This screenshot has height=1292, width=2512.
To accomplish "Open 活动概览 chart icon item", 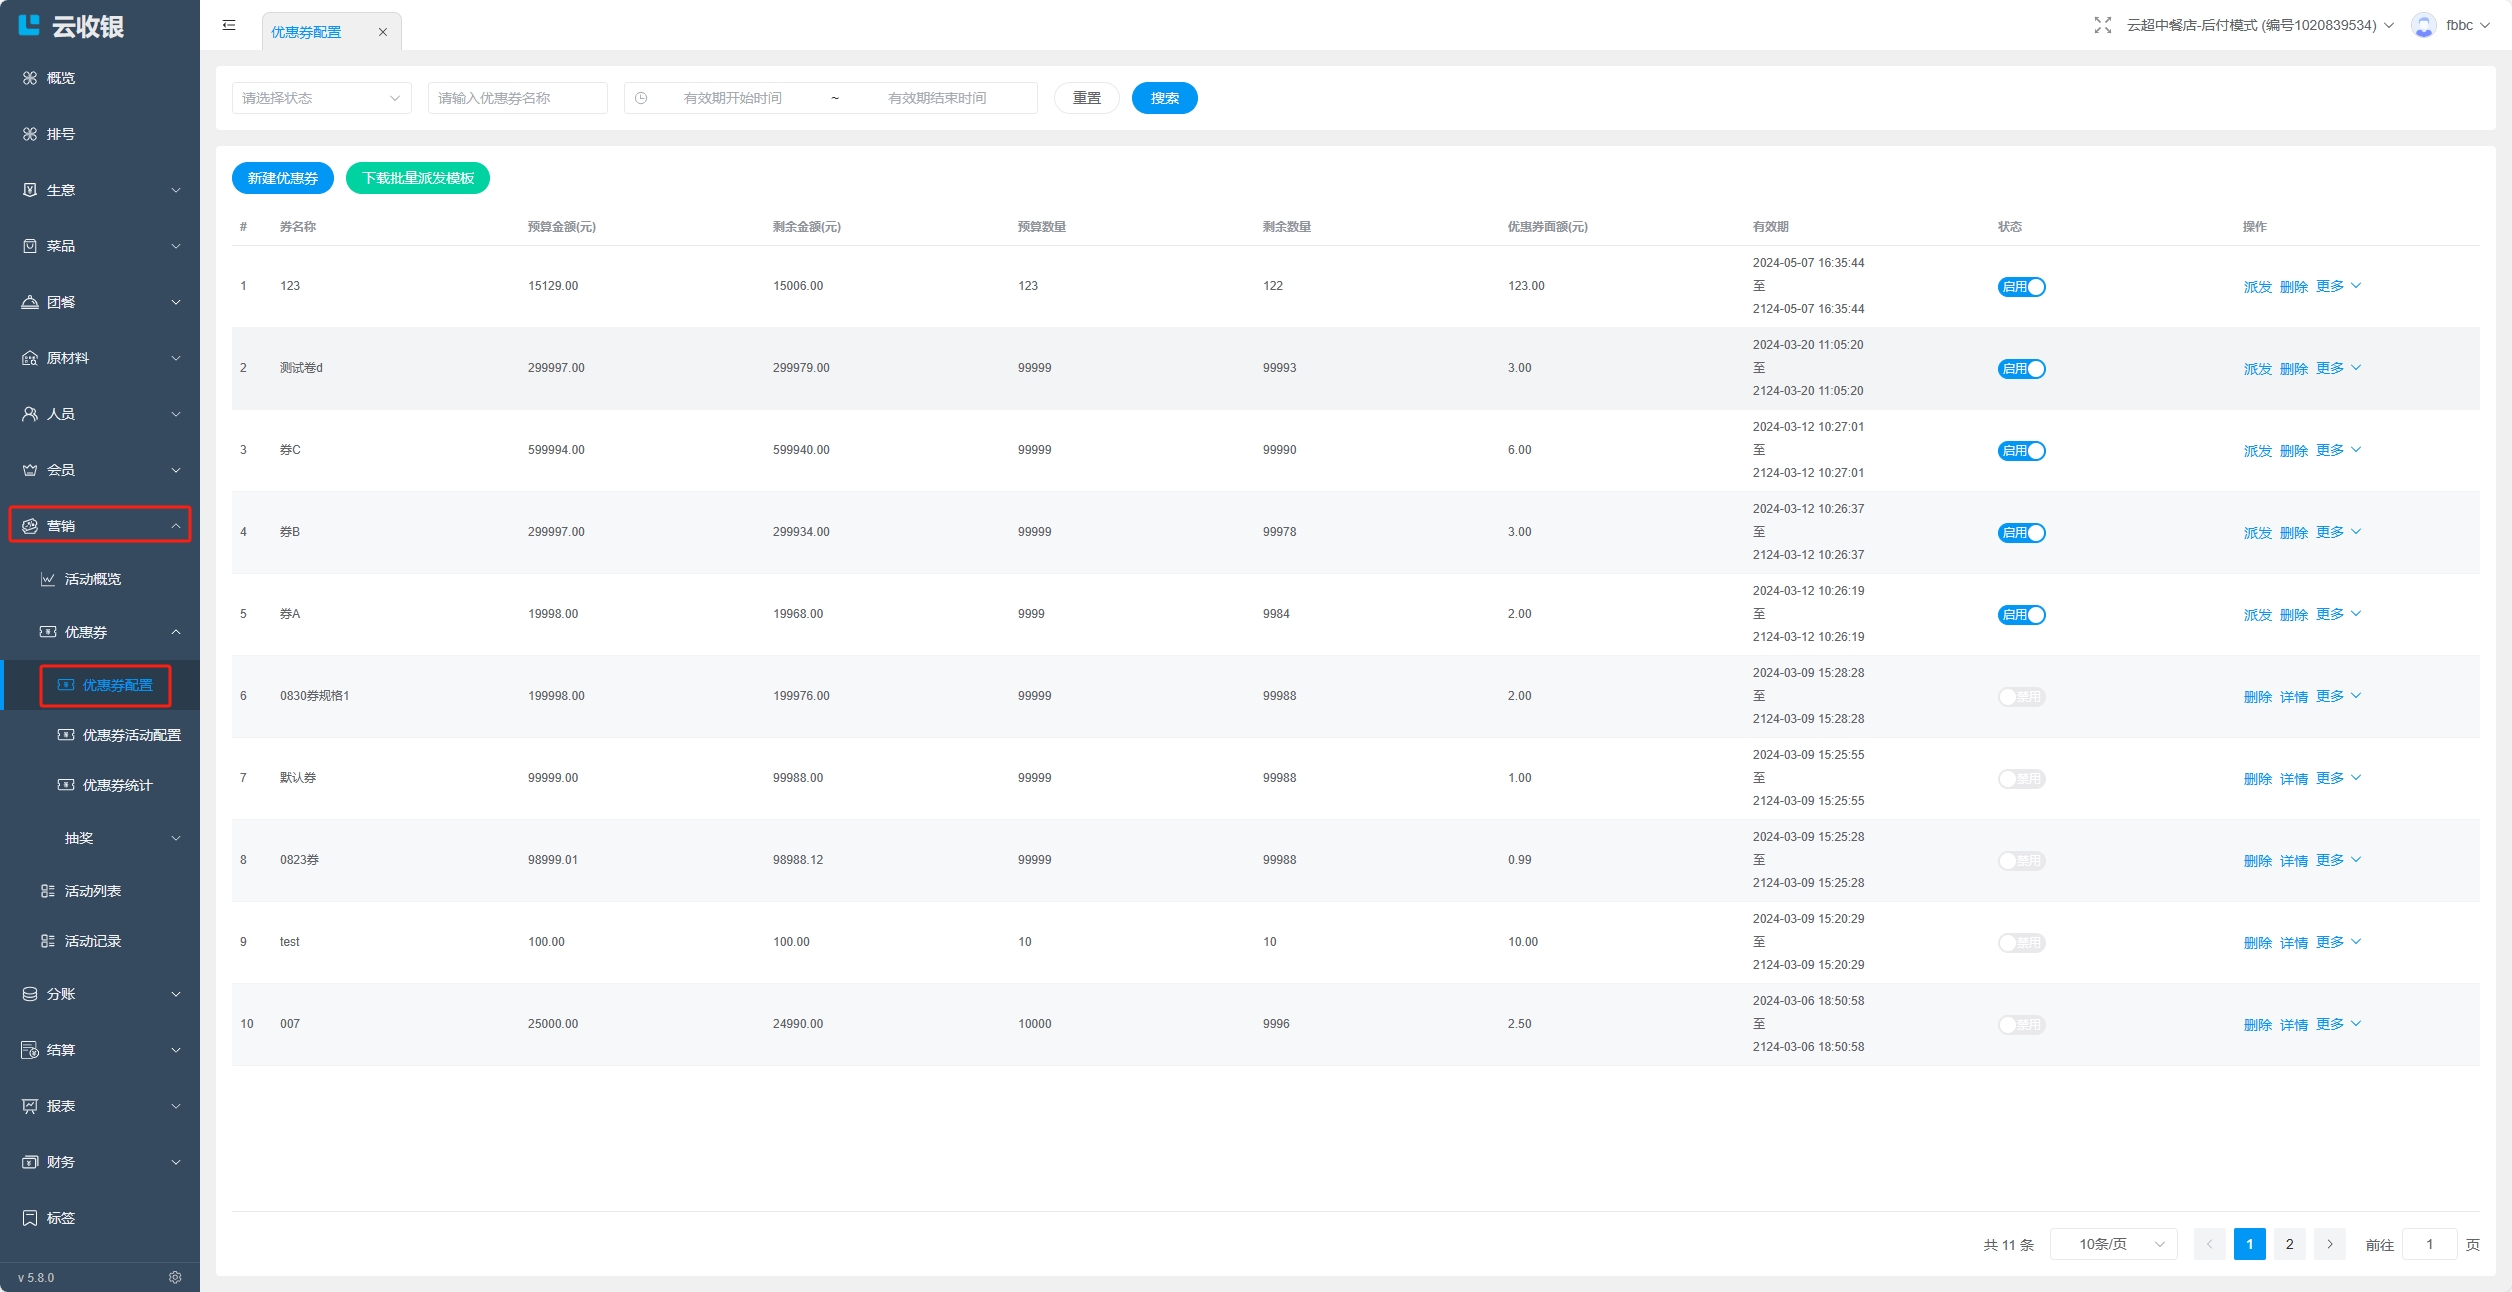I will pos(92,579).
